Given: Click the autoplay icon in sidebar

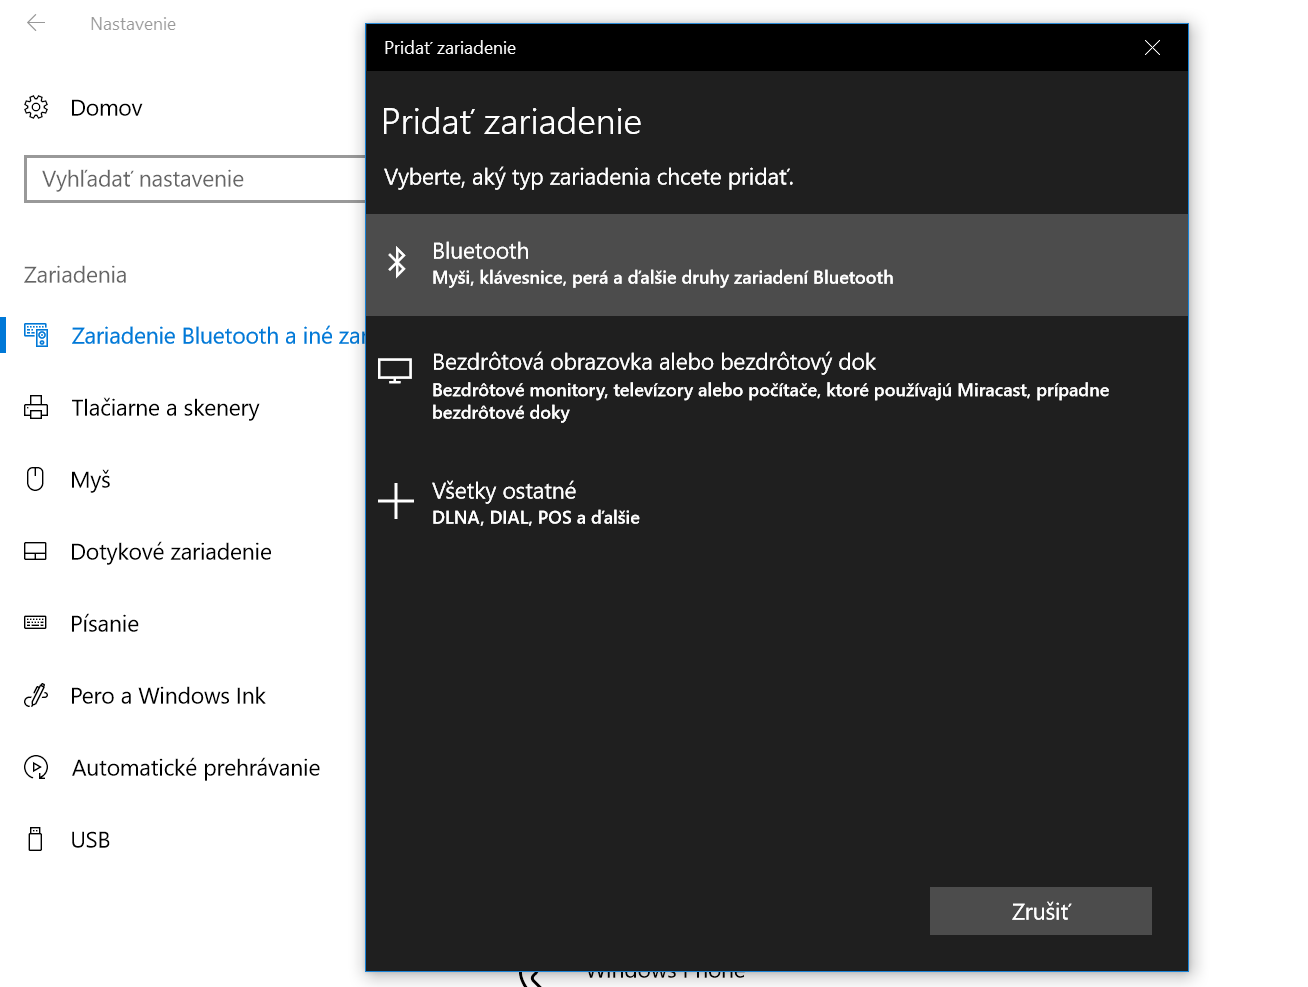Looking at the screenshot, I should point(36,767).
